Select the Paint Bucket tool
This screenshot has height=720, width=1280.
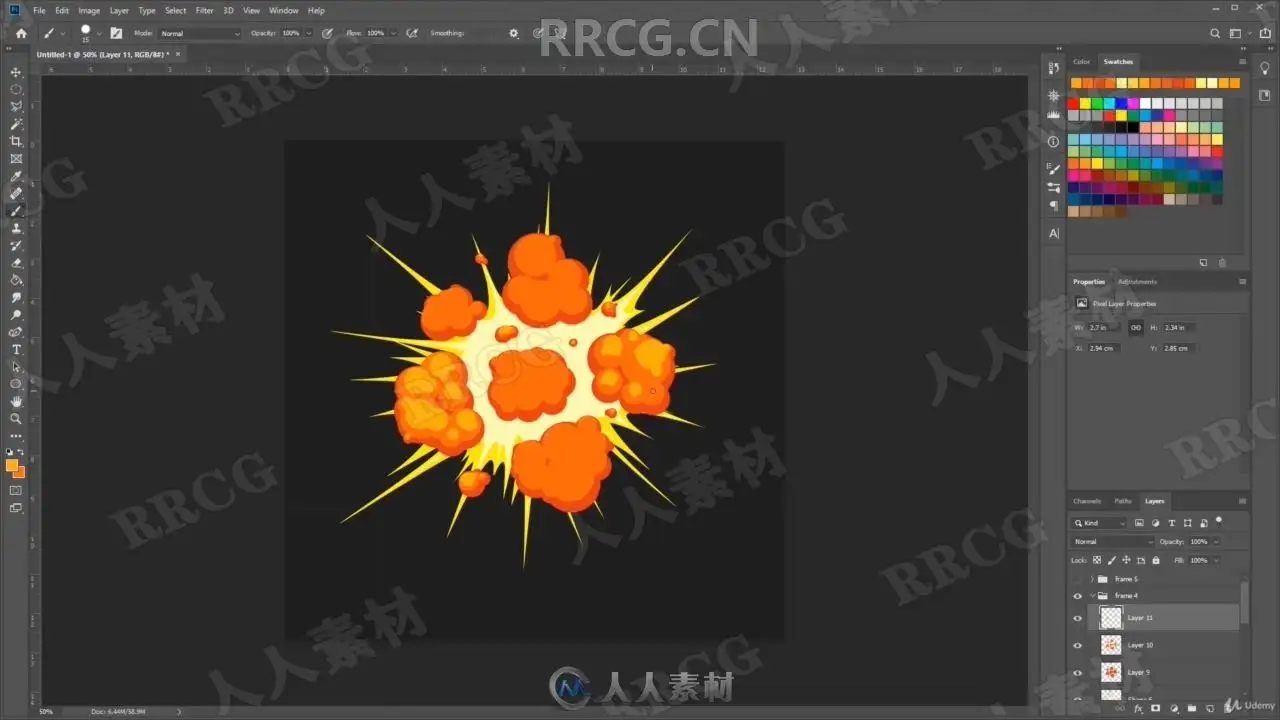16,280
